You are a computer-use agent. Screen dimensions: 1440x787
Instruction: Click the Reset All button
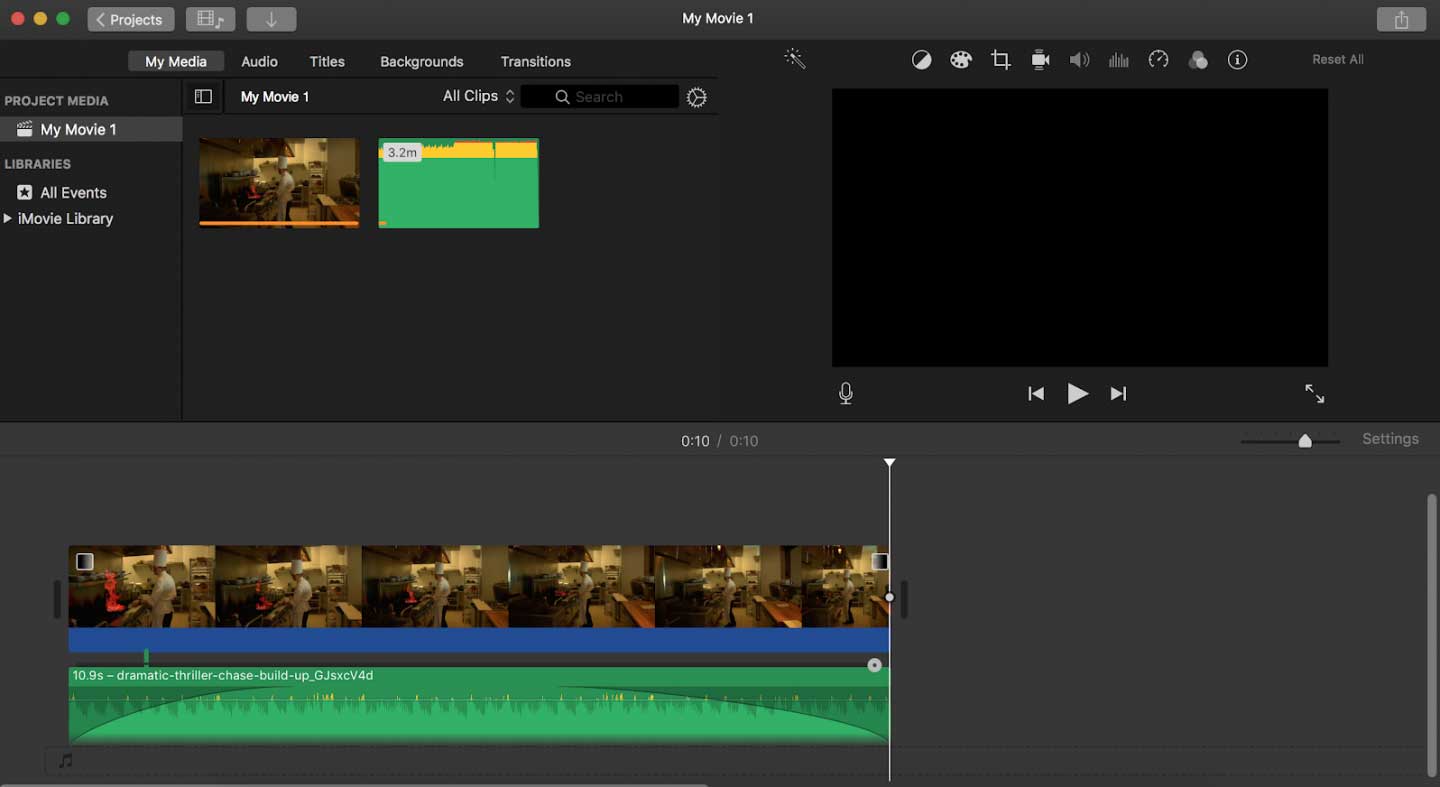point(1337,60)
